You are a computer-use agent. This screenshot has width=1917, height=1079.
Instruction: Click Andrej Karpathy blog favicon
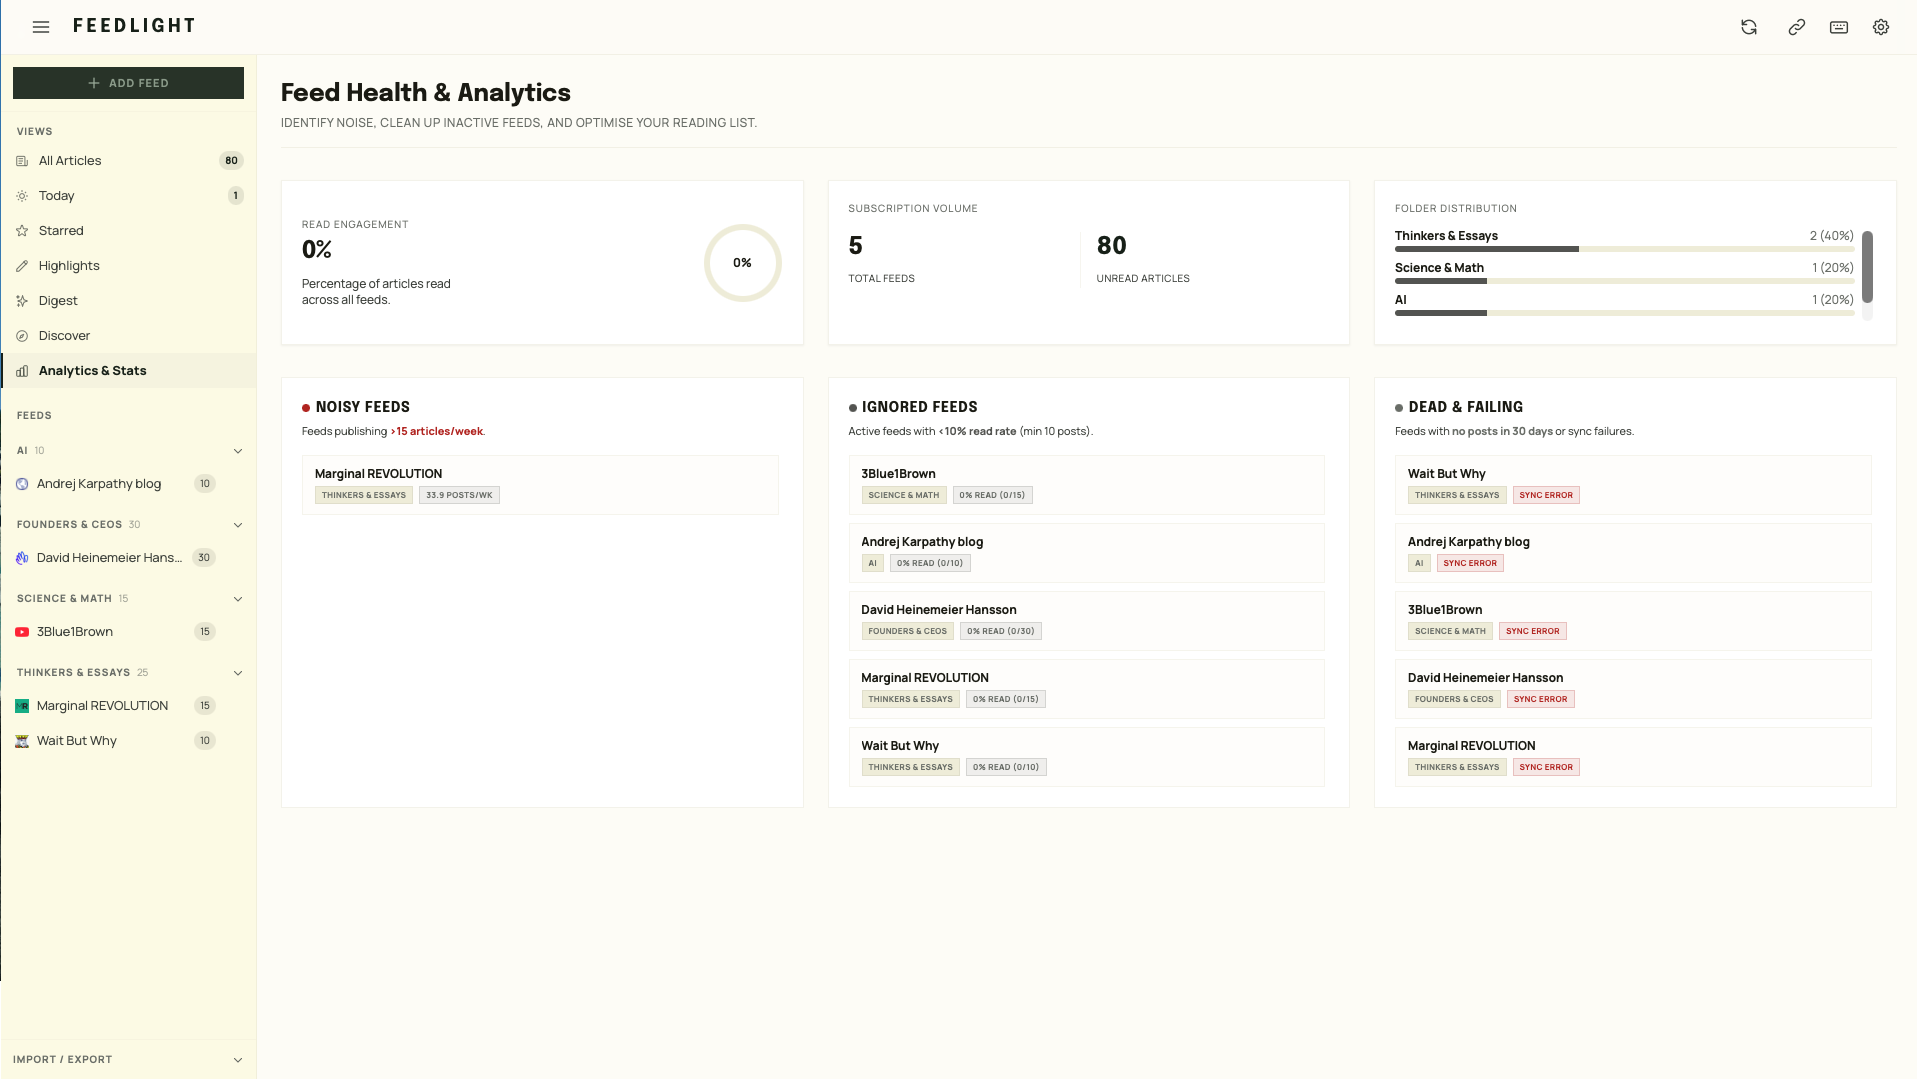(x=22, y=484)
